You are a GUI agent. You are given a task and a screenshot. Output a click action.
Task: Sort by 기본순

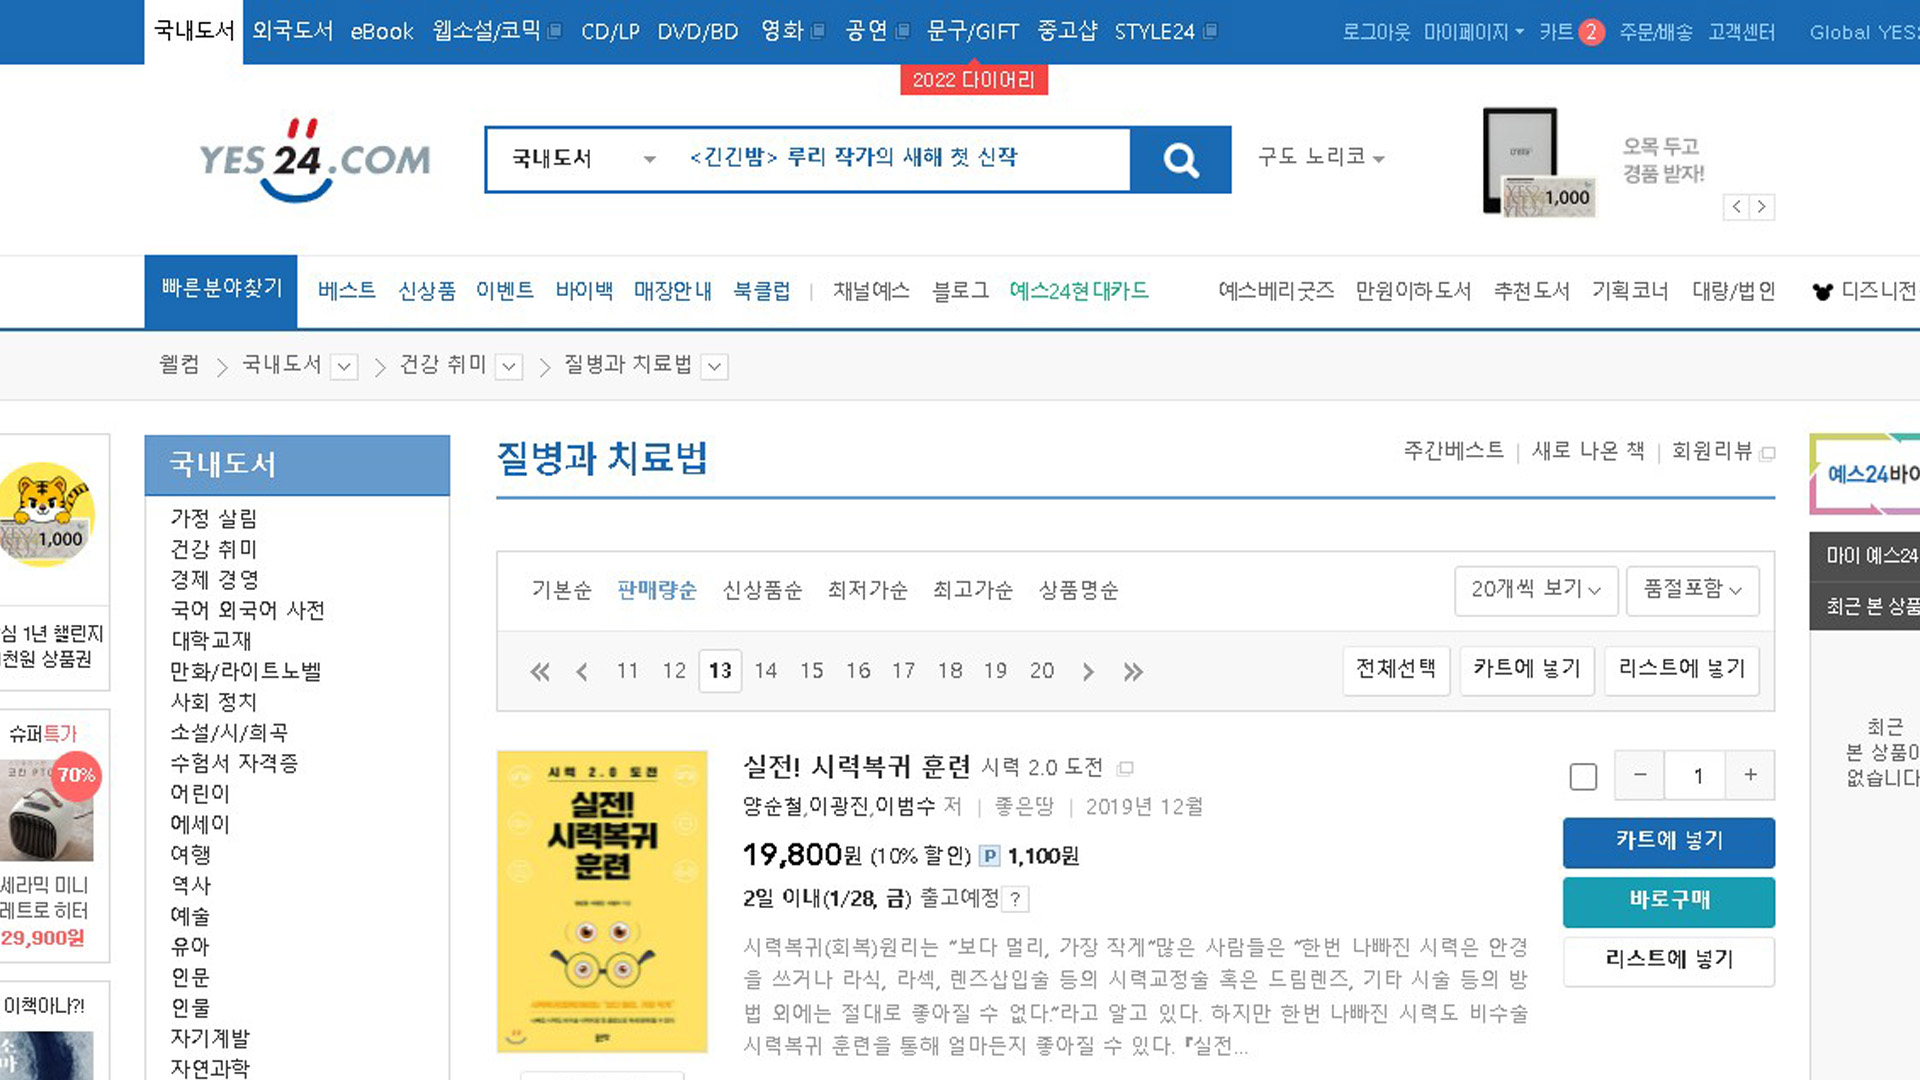[561, 590]
